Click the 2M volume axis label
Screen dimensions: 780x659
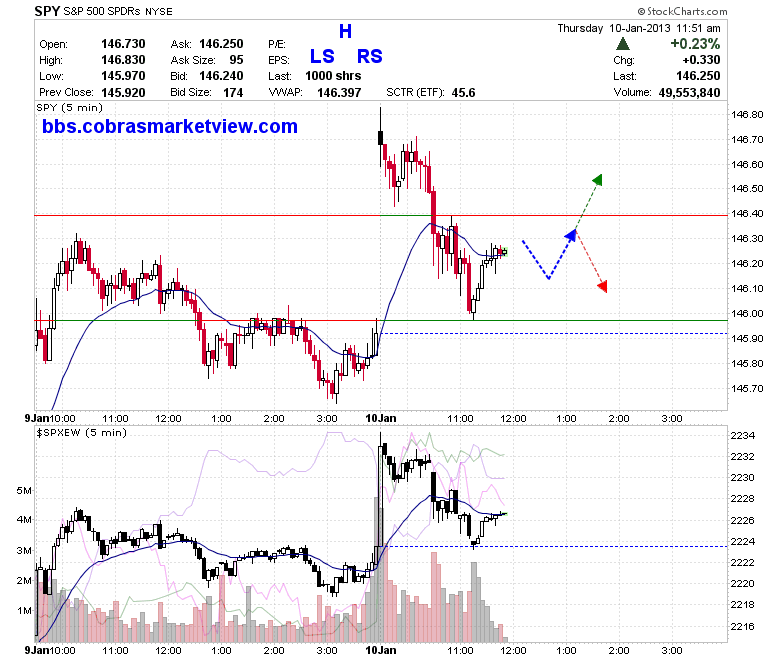click(24, 580)
